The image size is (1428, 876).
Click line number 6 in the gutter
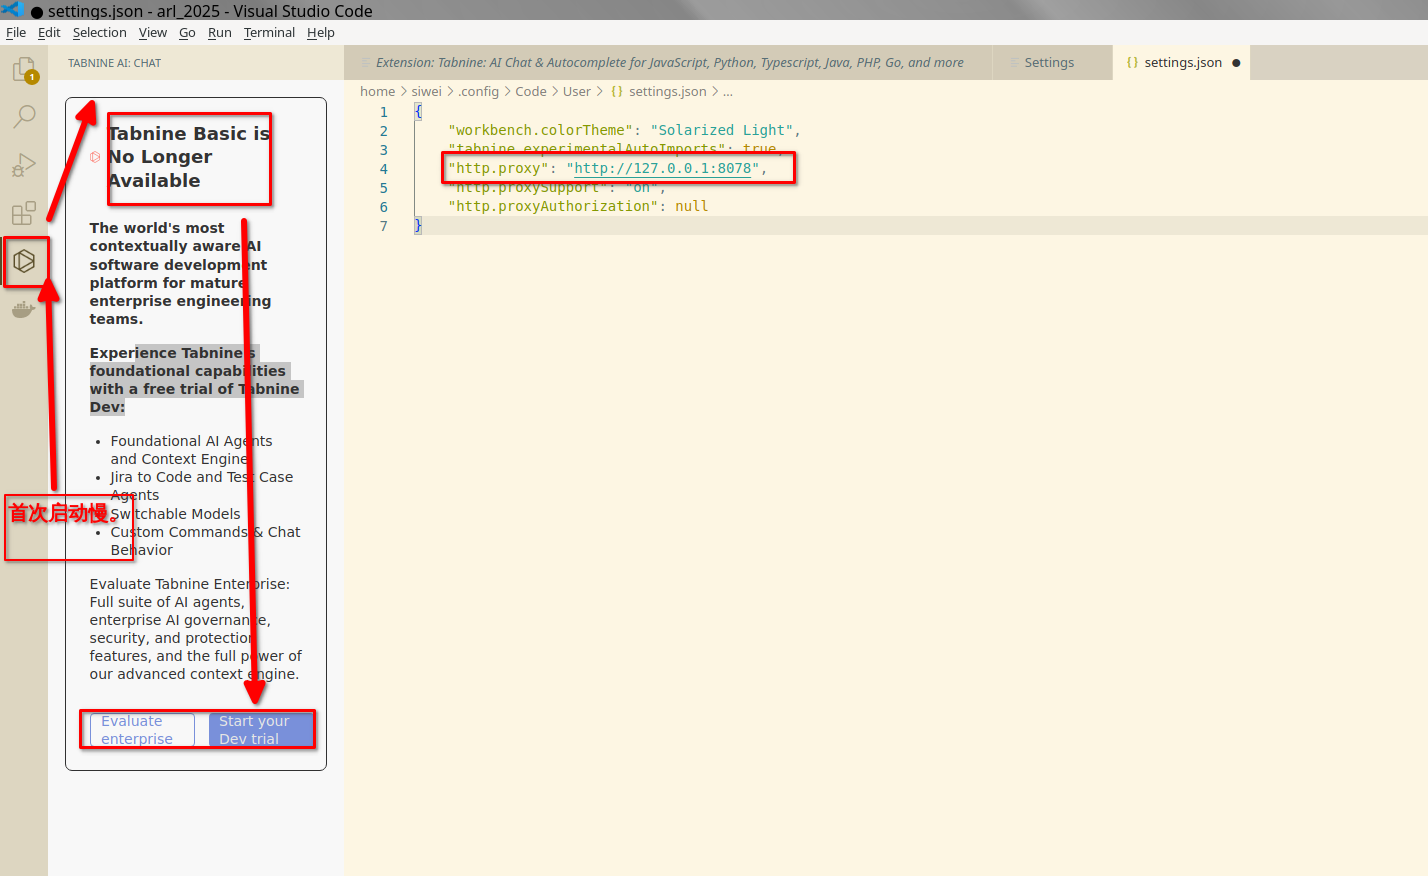(x=383, y=207)
